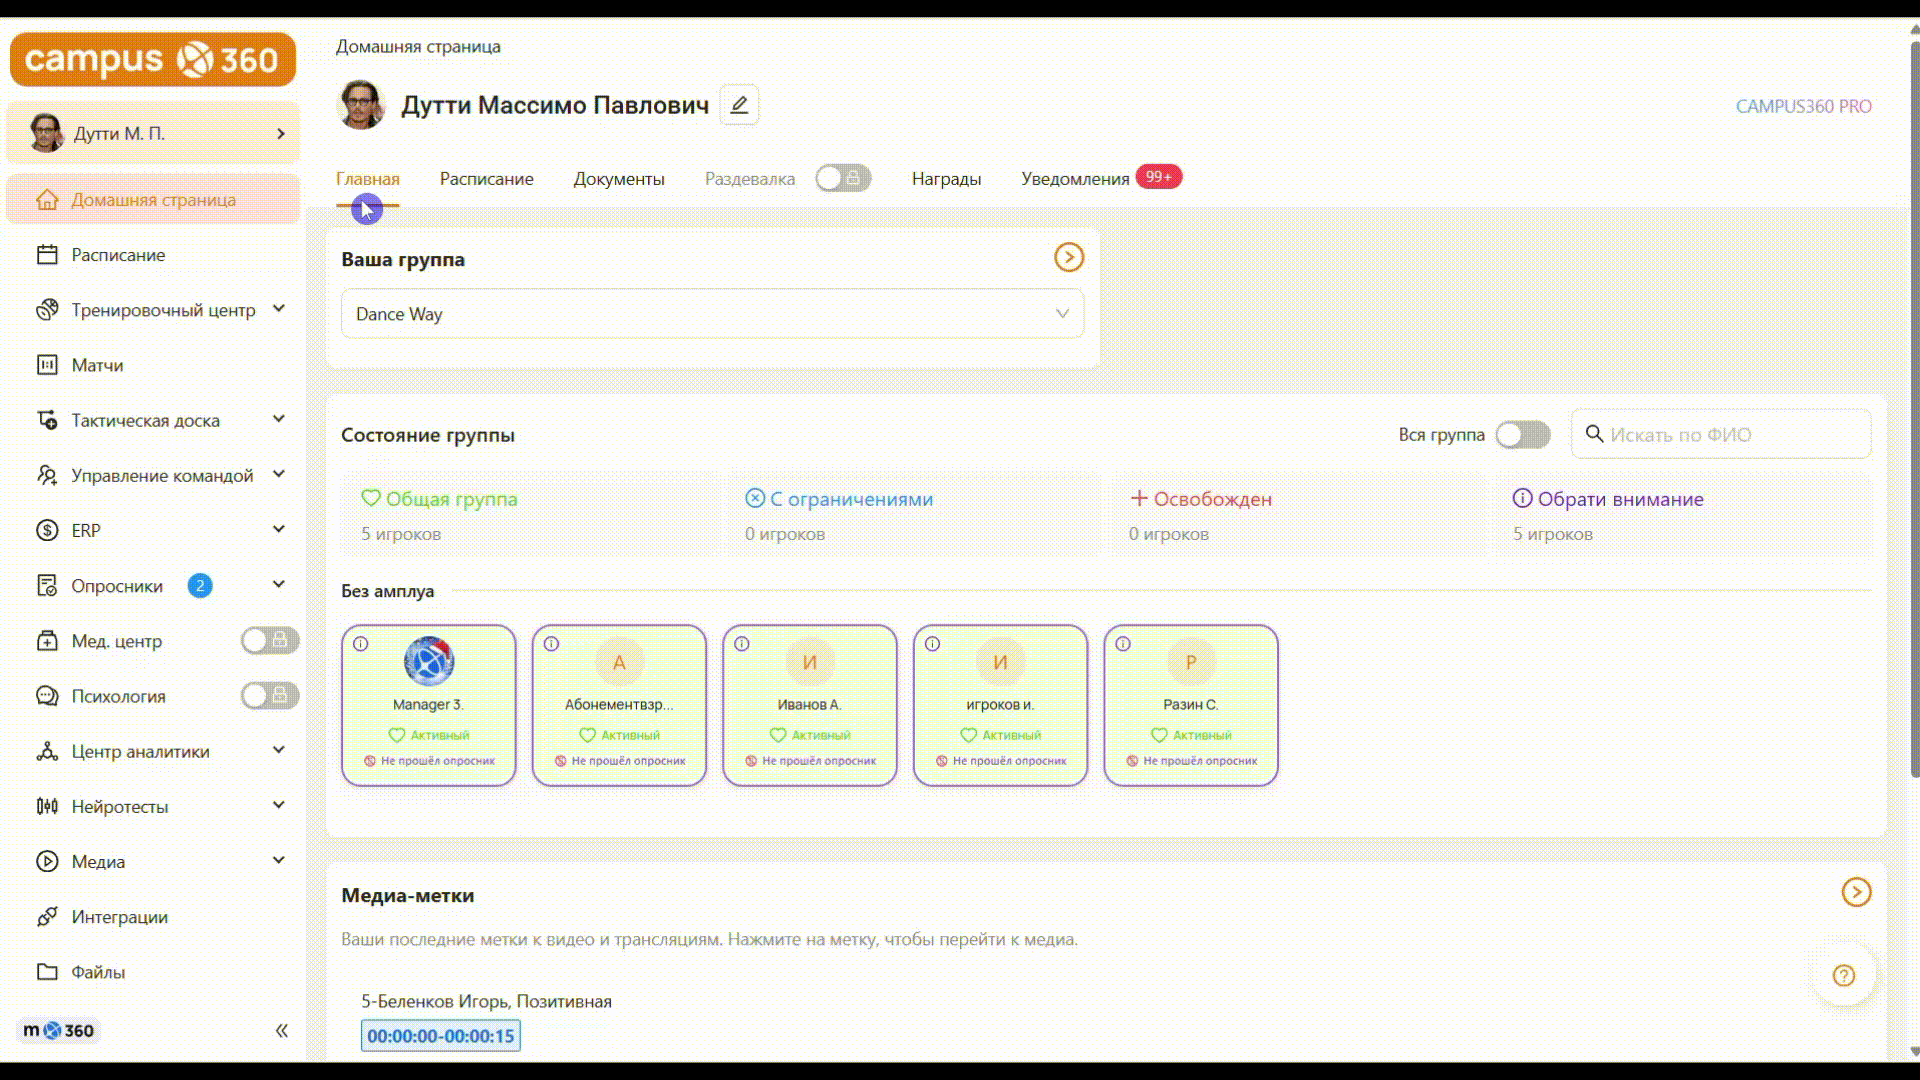Switch to the Документы tab
The height and width of the screenshot is (1080, 1920).
[x=618, y=179]
